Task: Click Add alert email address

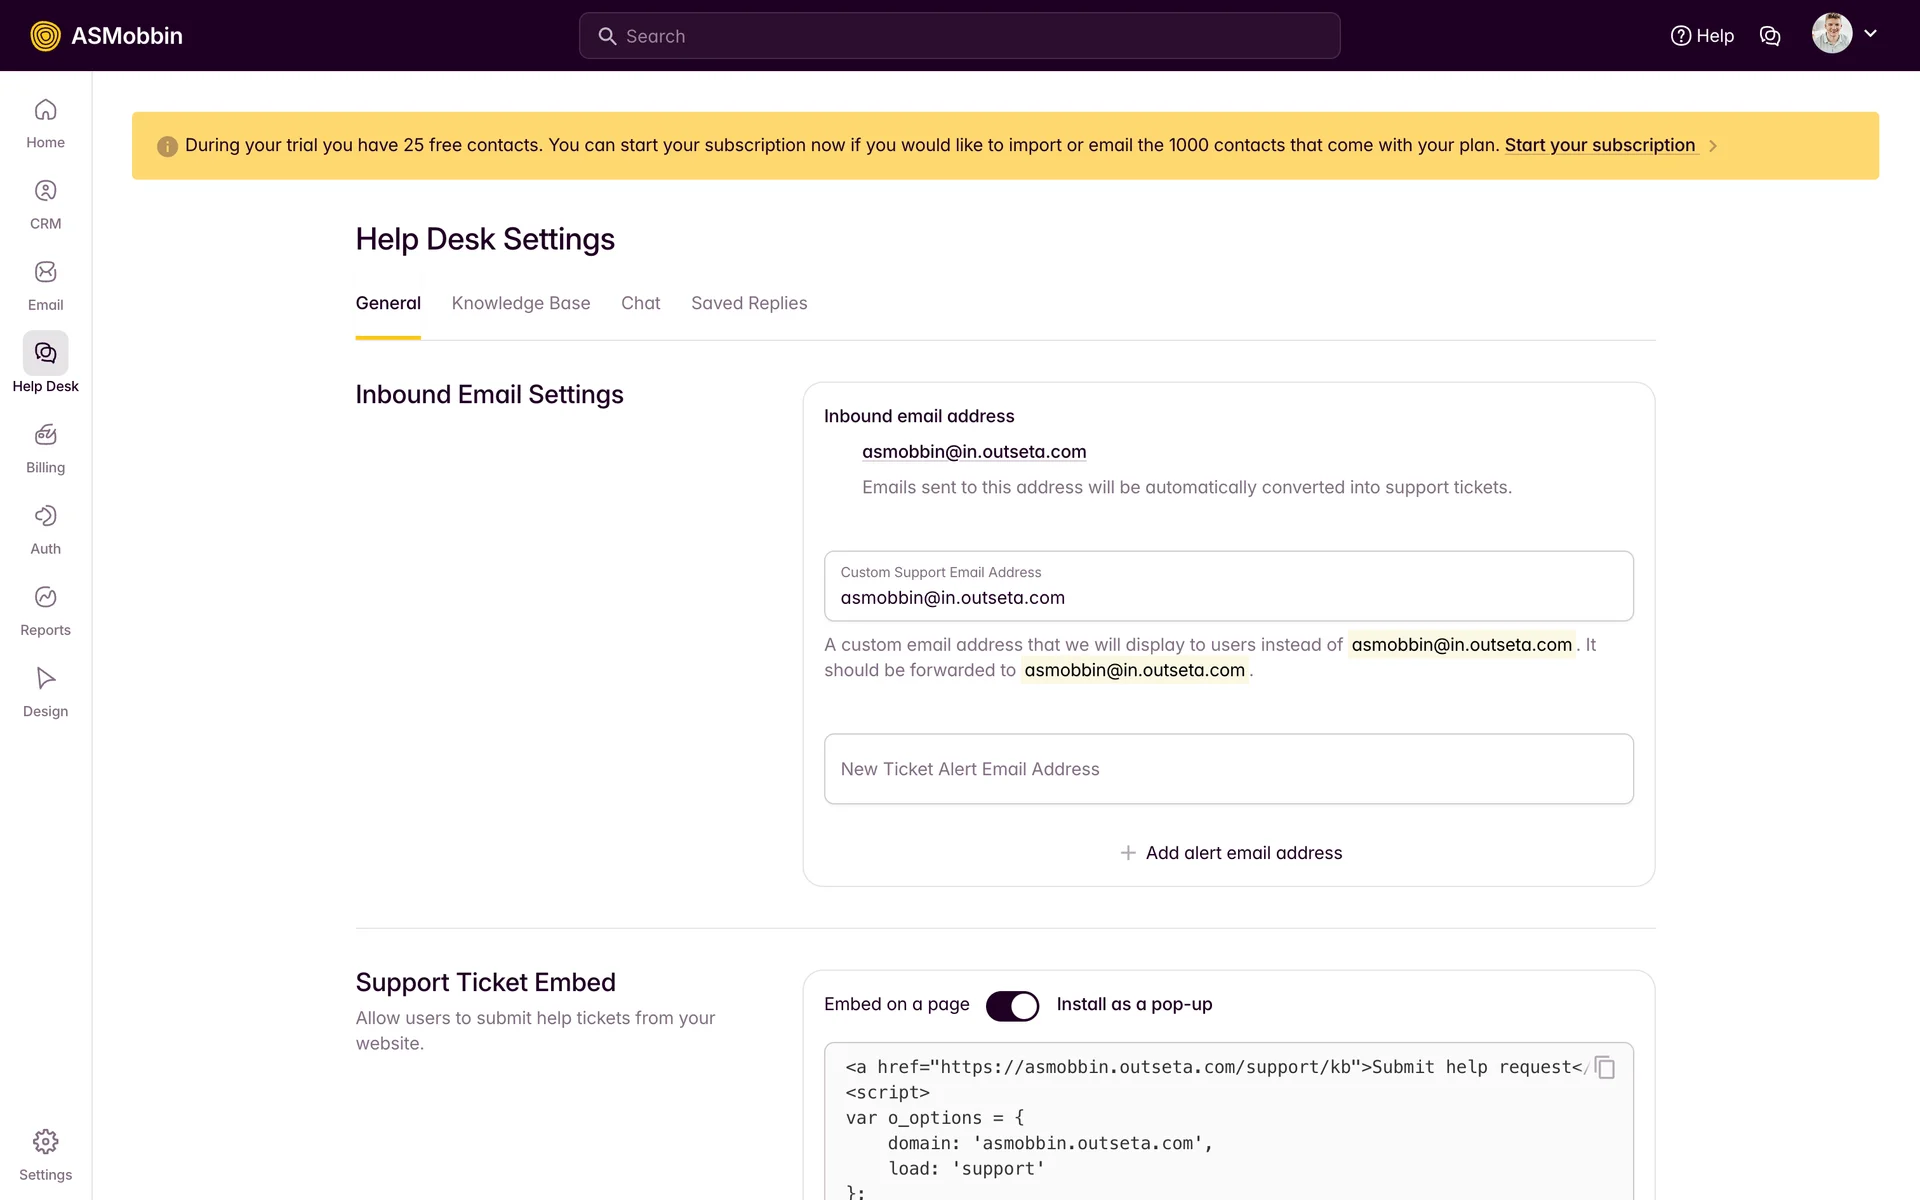Action: pos(1231,853)
